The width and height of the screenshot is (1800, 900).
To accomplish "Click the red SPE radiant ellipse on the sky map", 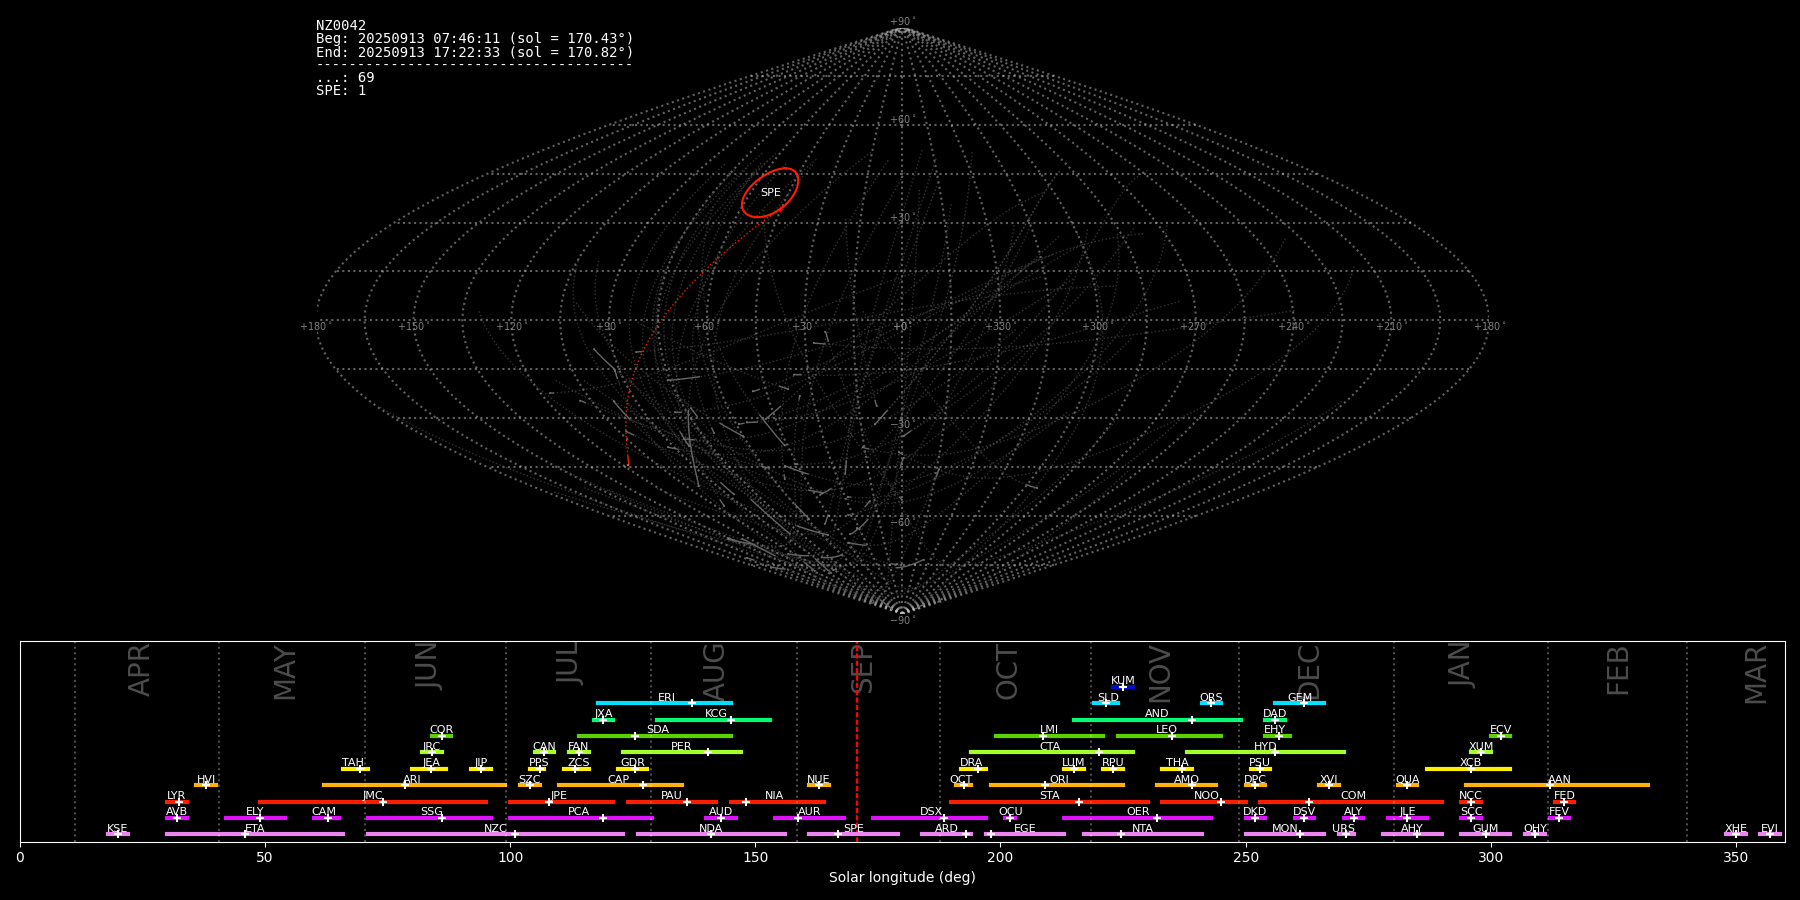I will (x=770, y=192).
